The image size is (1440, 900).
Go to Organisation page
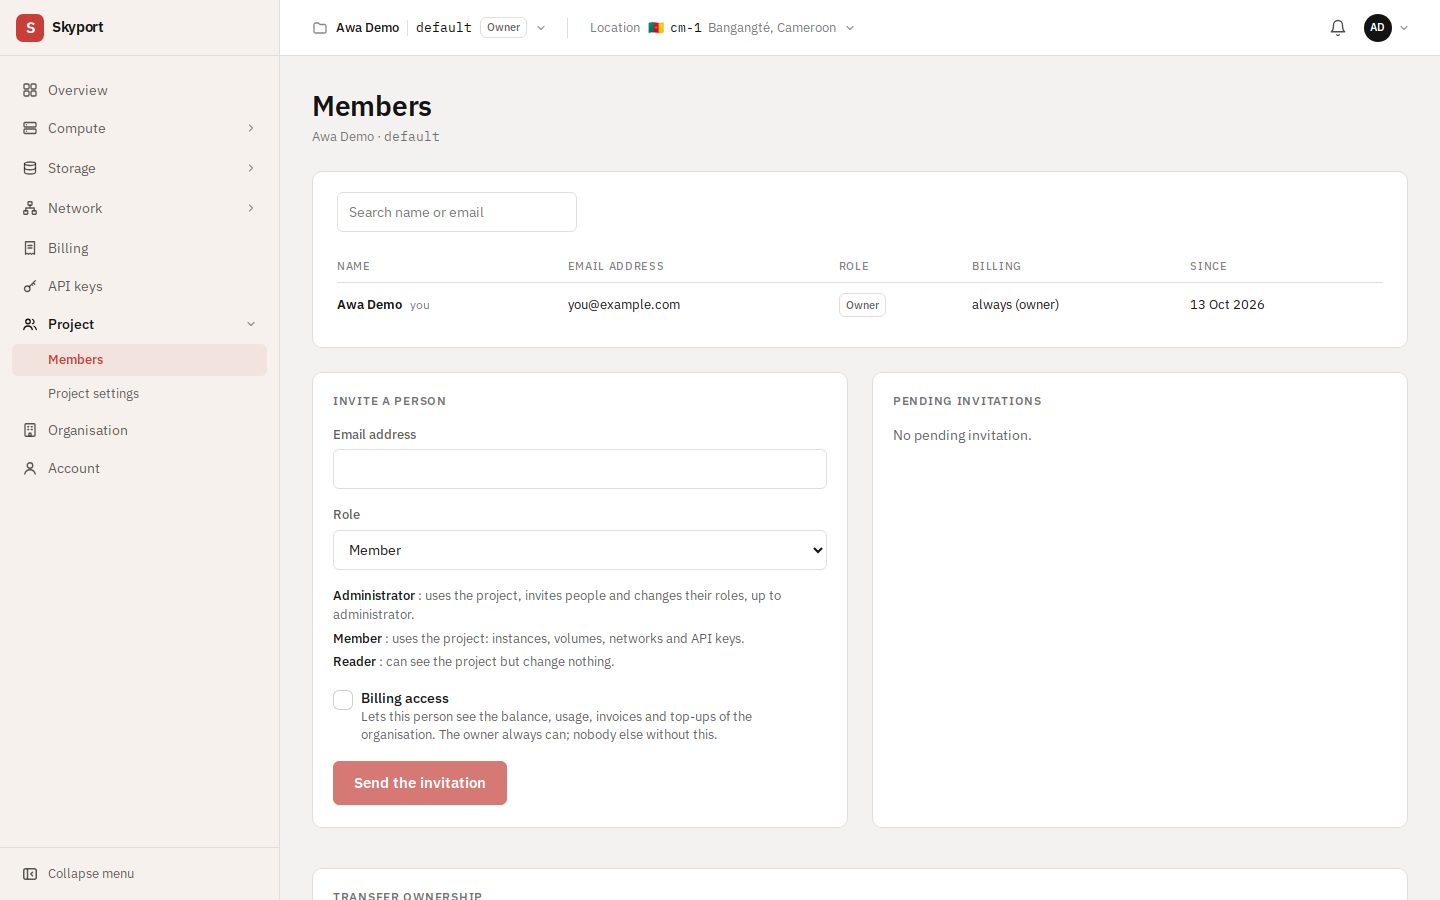[x=139, y=430]
